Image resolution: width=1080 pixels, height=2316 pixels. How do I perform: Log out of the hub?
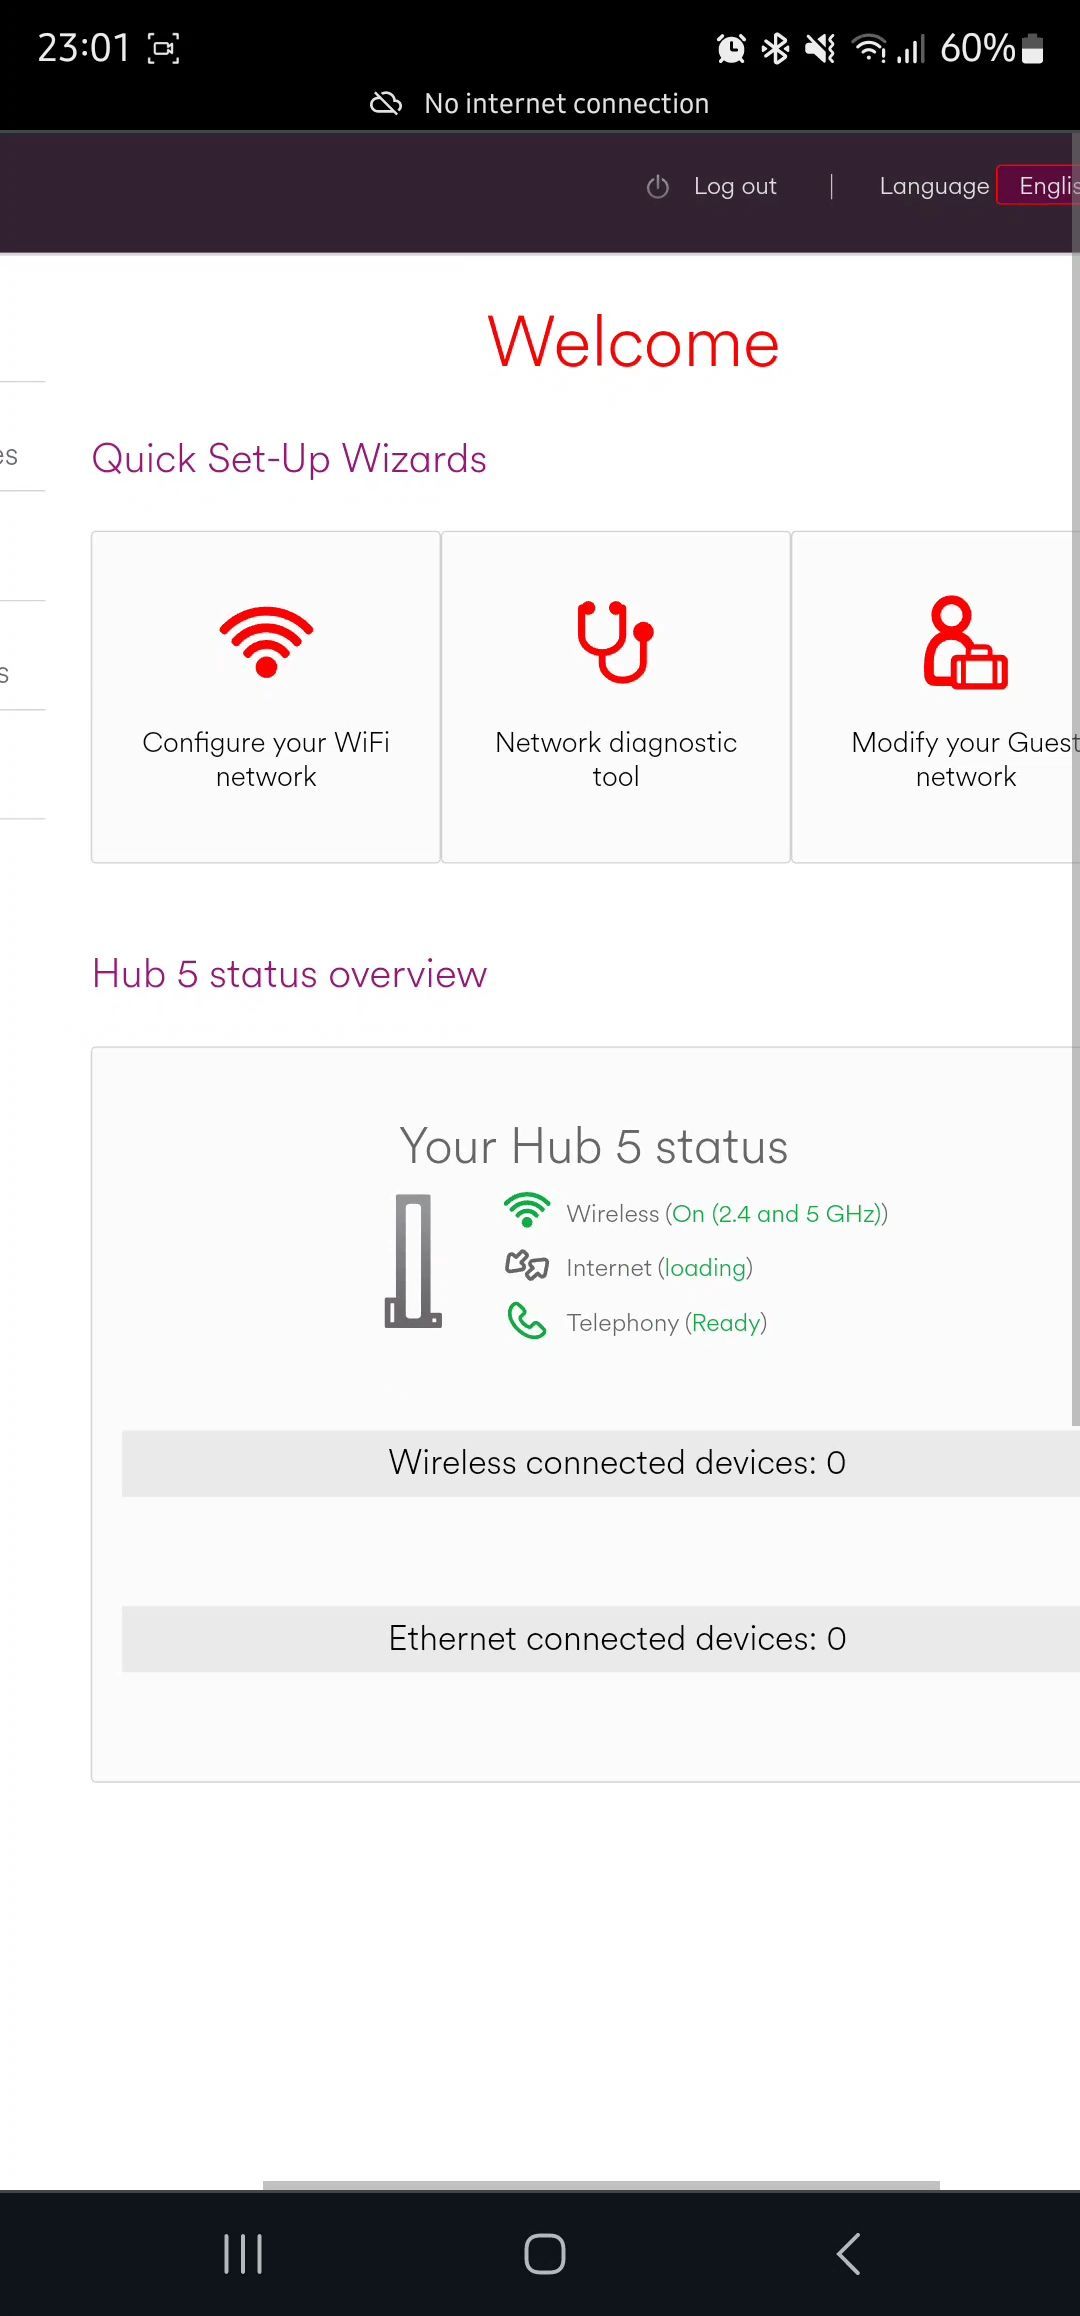point(735,187)
